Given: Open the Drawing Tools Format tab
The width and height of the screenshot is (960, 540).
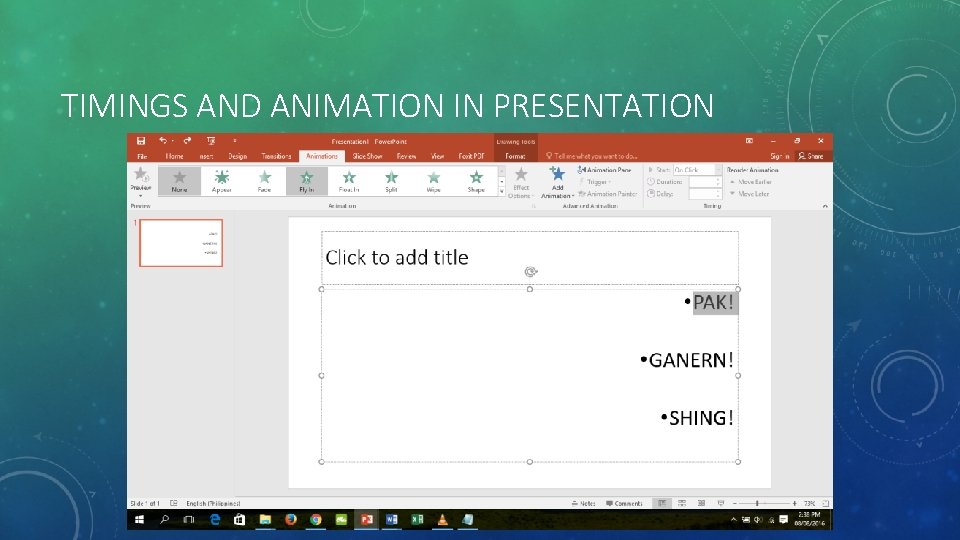Looking at the screenshot, I should click(x=516, y=157).
